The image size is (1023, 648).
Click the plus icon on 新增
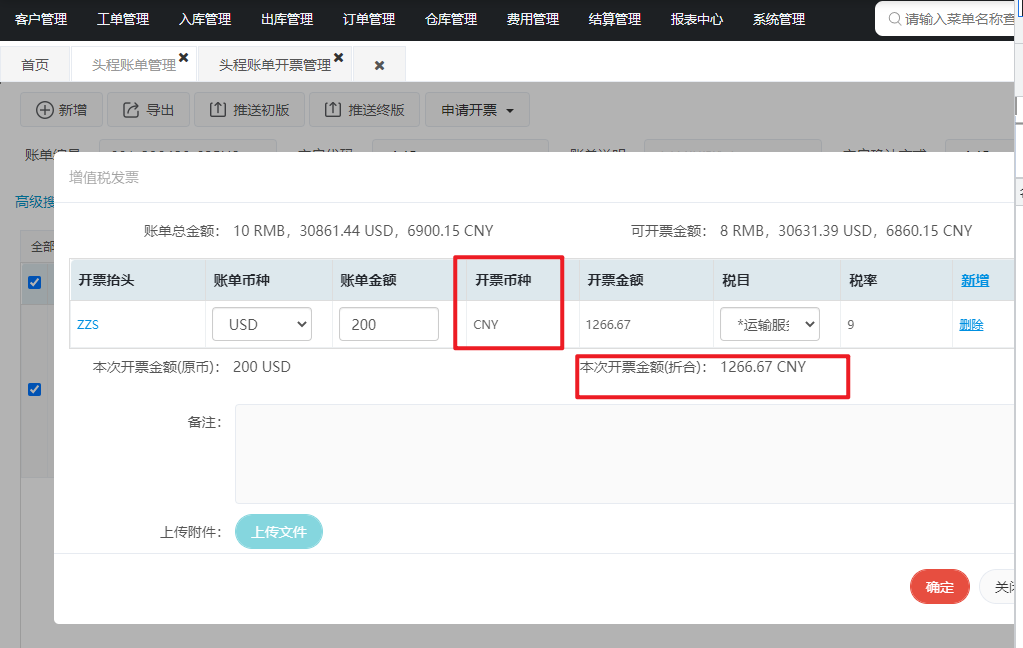click(44, 110)
